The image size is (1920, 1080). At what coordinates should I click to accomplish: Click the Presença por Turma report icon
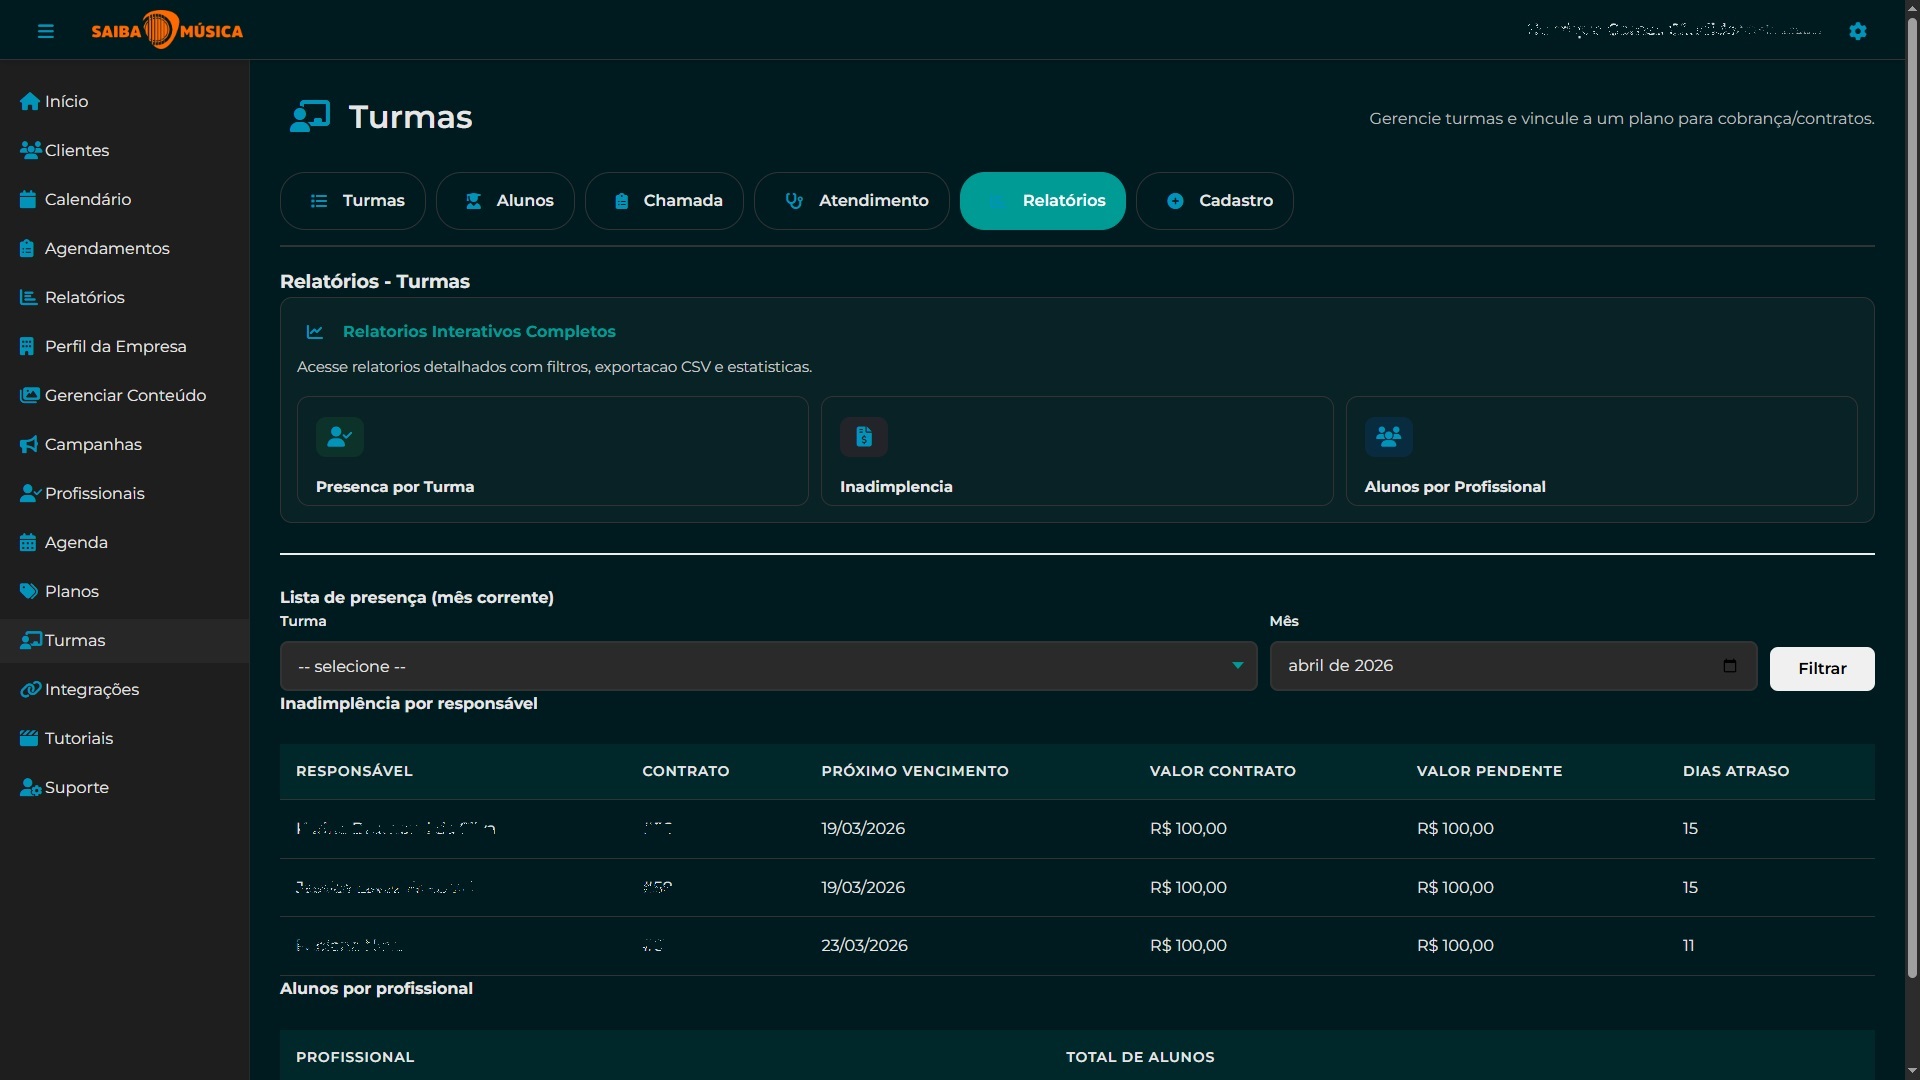[340, 437]
